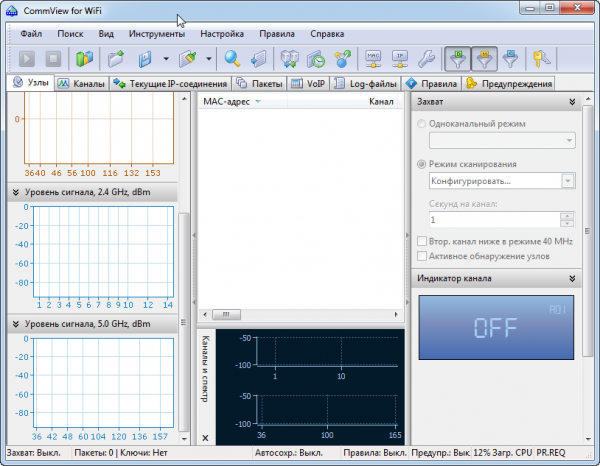Switch to Текущие IP-соединения tab
The width and height of the screenshot is (600, 466).
tap(170, 84)
